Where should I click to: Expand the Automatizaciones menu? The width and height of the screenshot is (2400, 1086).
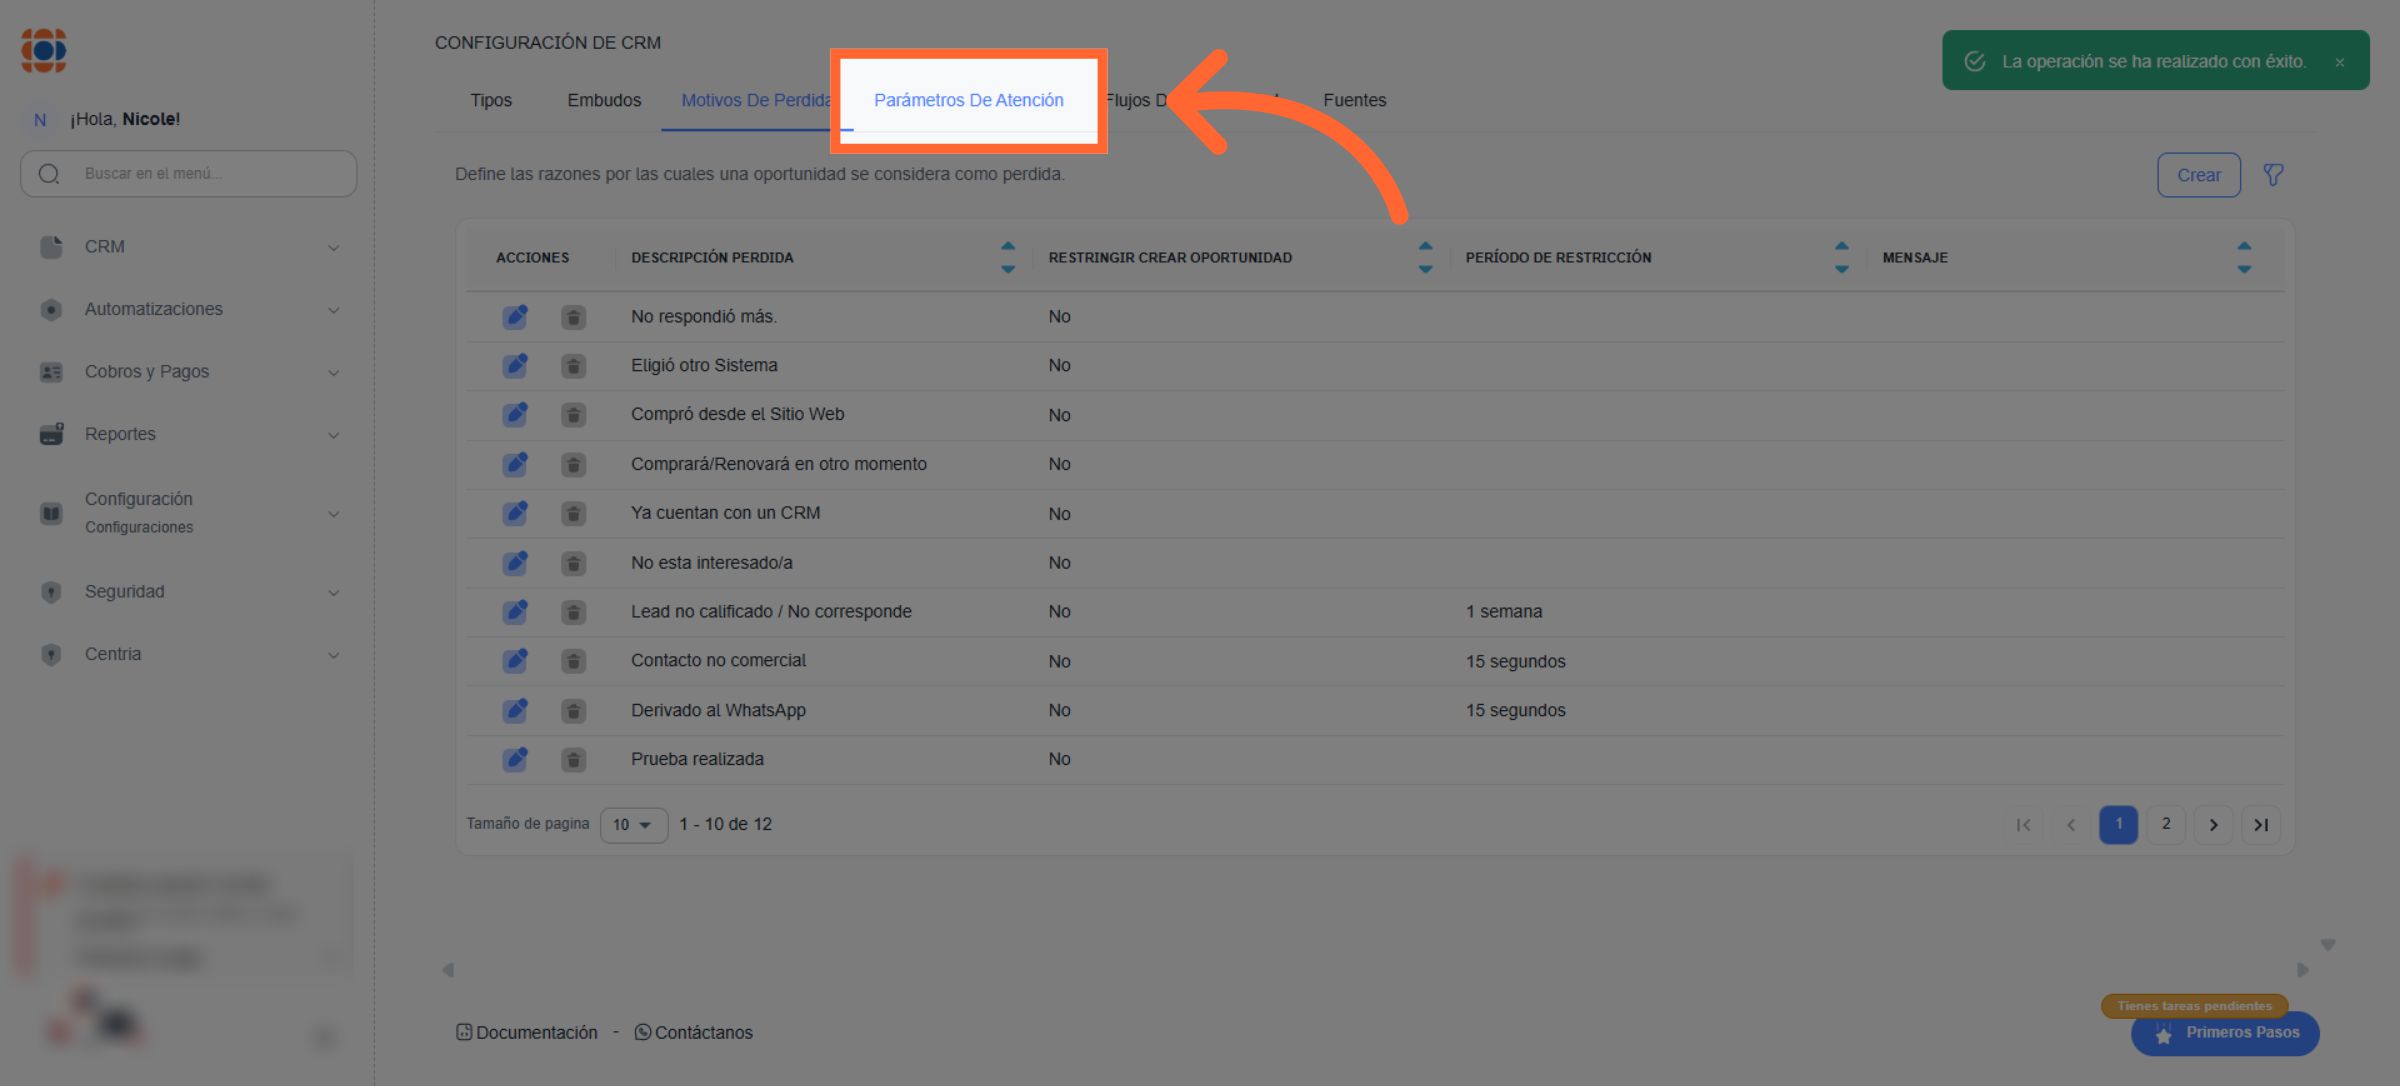coord(188,309)
